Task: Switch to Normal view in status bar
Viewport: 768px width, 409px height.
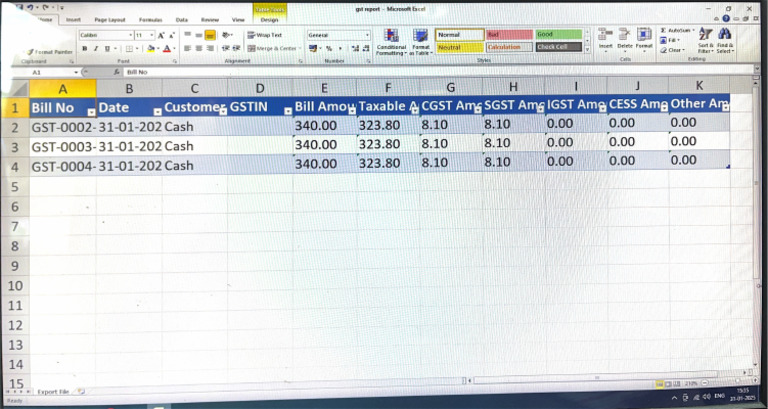Action: 660,383
